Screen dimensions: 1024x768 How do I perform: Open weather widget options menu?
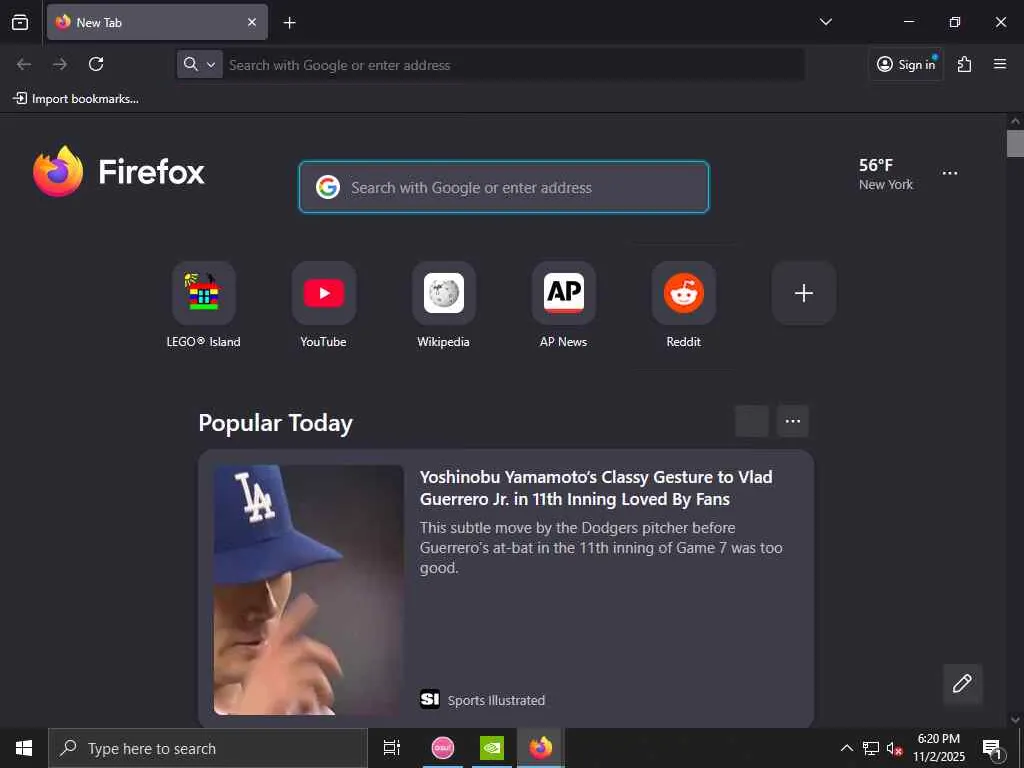950,174
